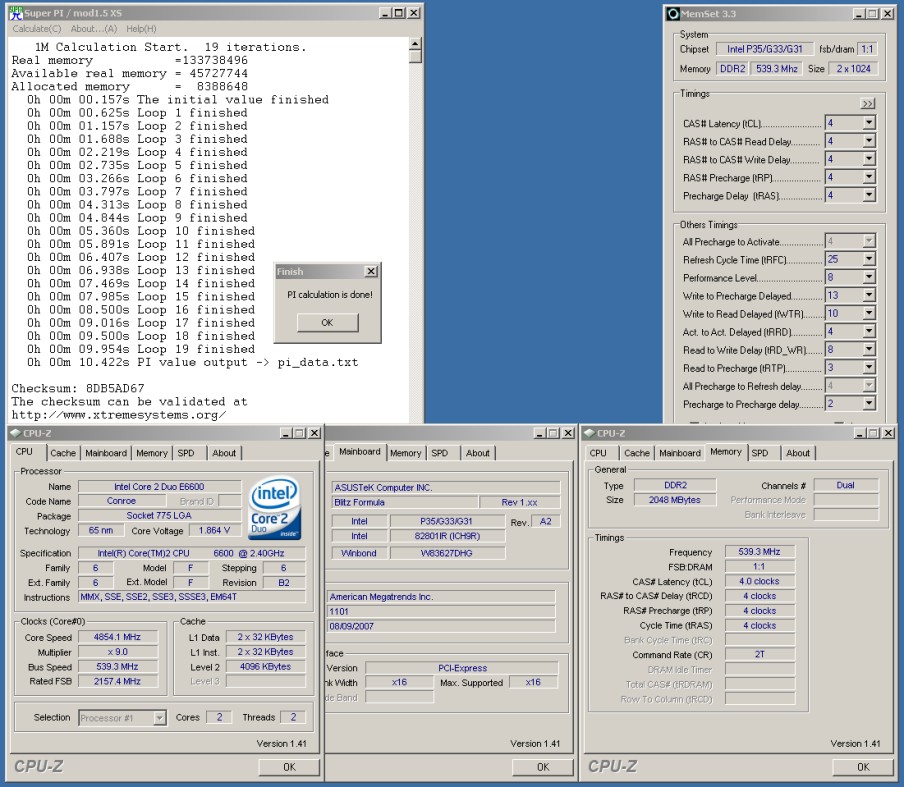
Task: Click the Core Speed 4854.1 MHz field
Action: point(118,637)
